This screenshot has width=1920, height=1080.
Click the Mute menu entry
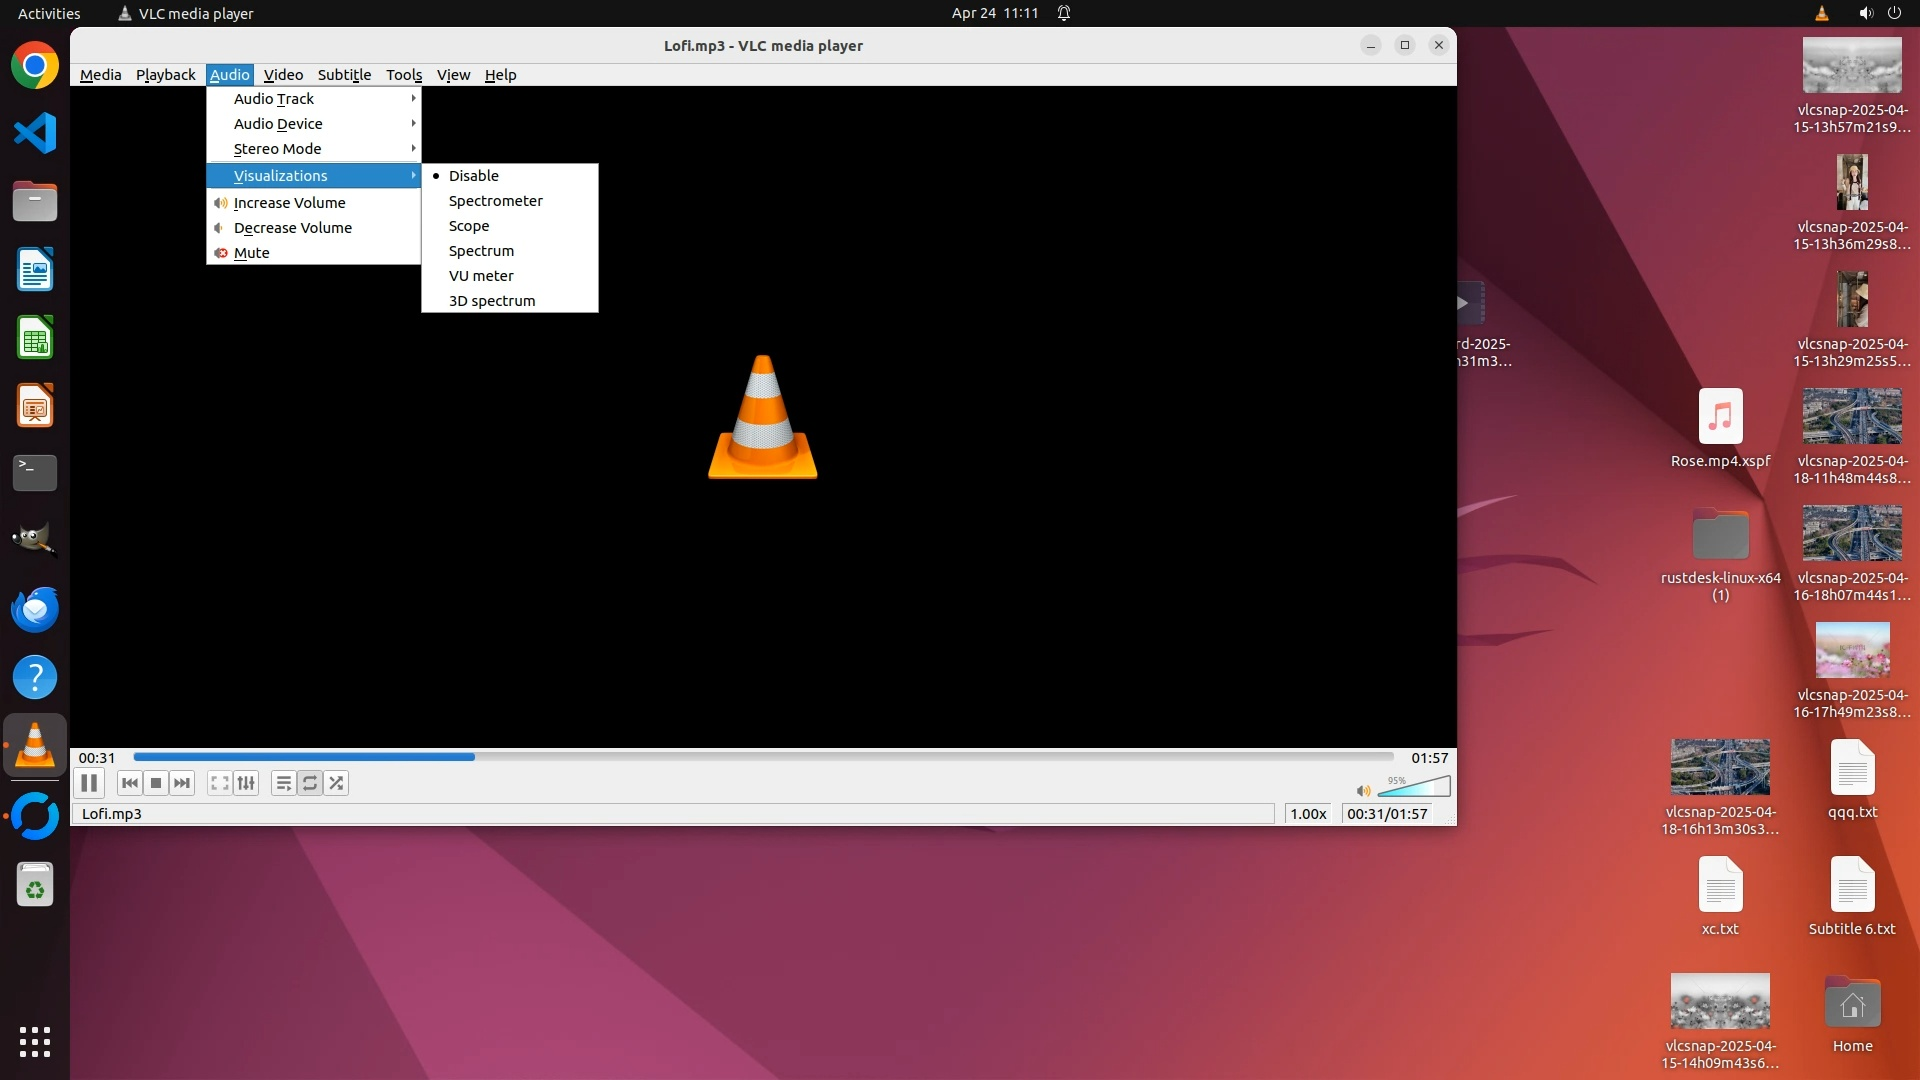click(251, 253)
